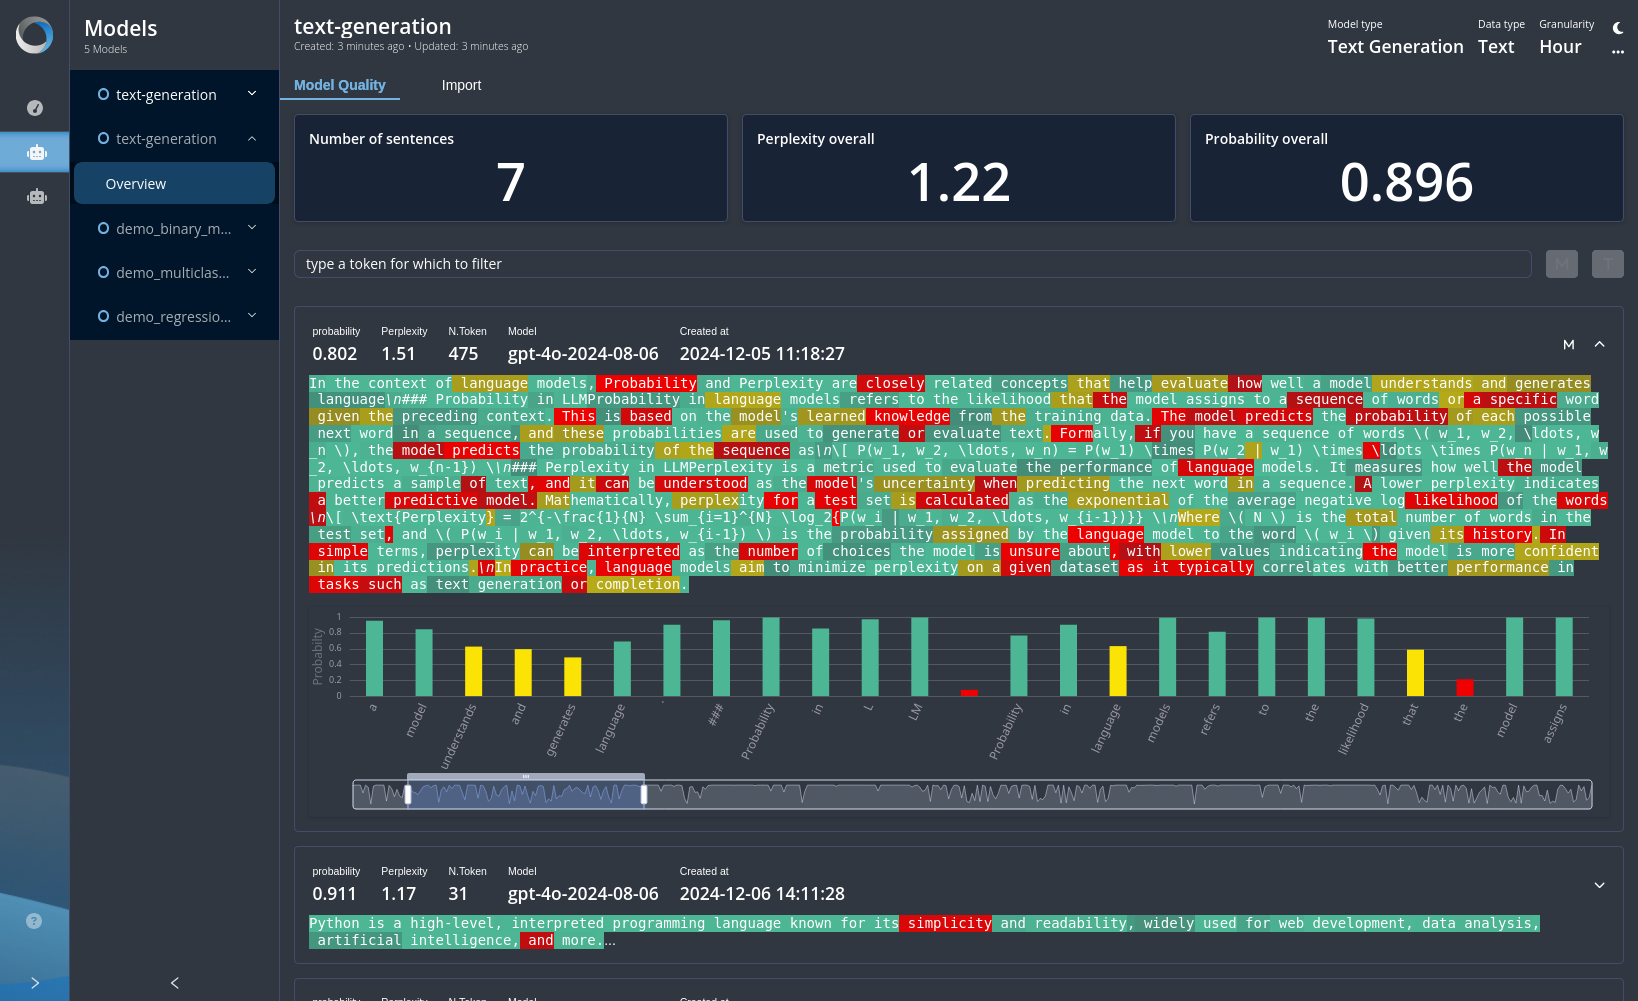The image size is (1638, 1001).
Task: Toggle dark mode moon icon
Action: click(x=1618, y=28)
